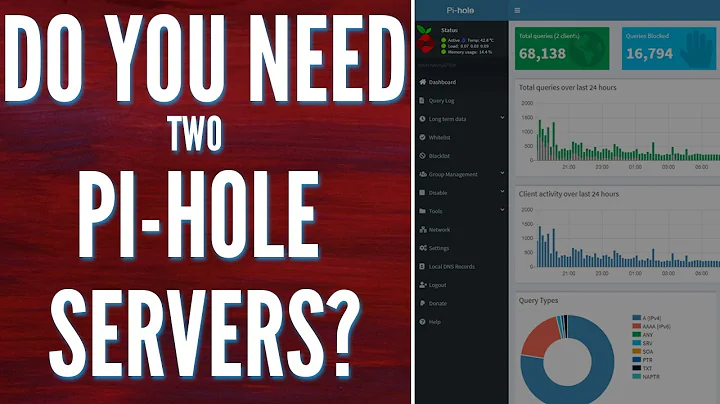Click 'Total queries over last 24 hours' heading
Viewport: 720px width, 404px height.
point(568,87)
